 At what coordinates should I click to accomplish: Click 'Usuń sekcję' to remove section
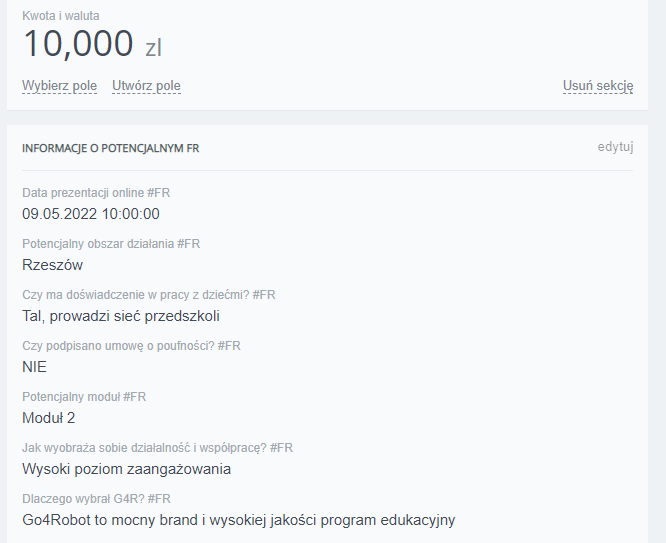click(x=598, y=86)
